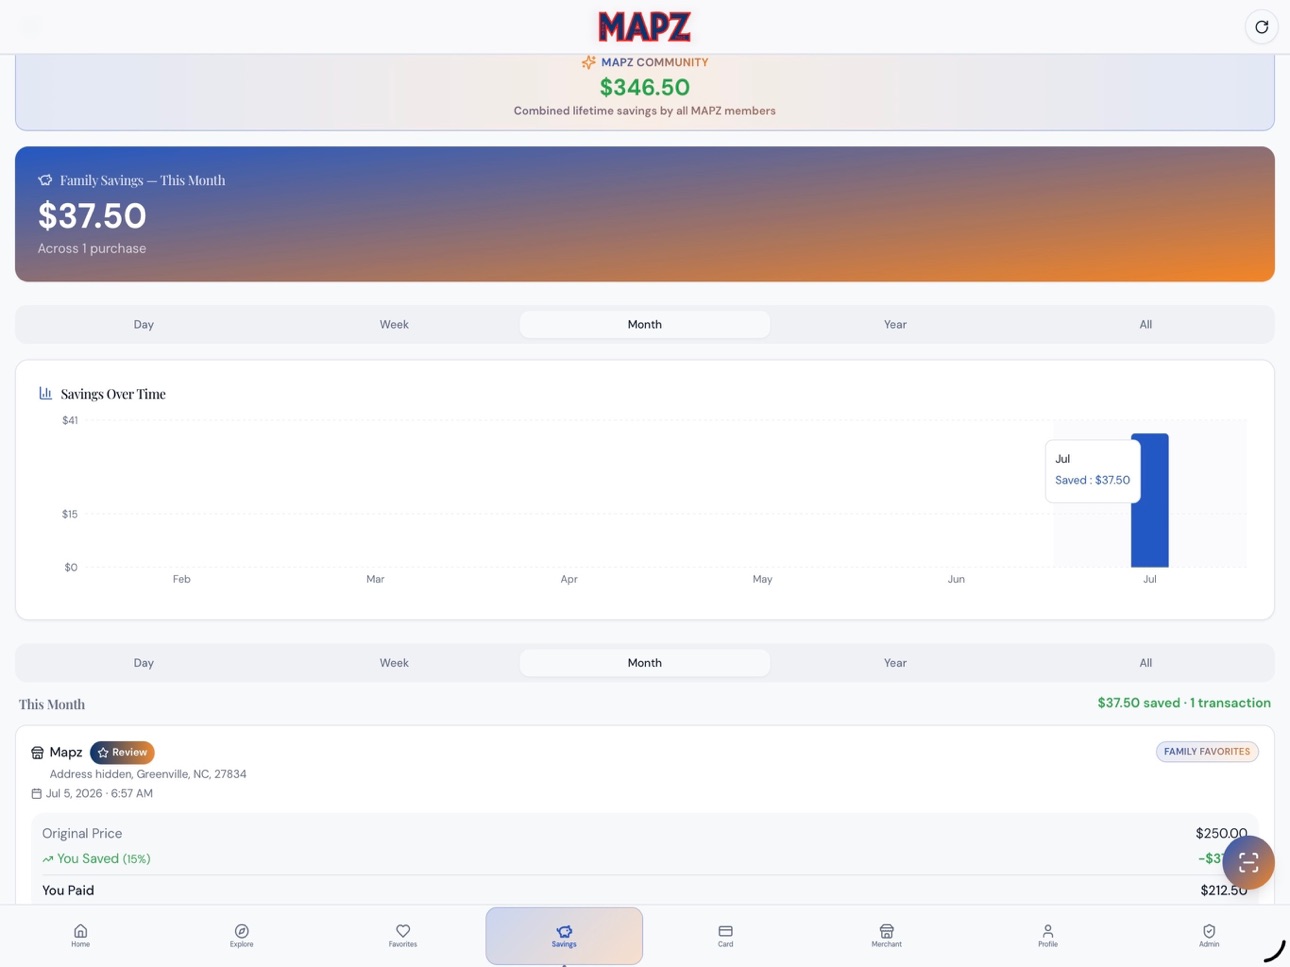Click the 'Original Price' label

tap(82, 833)
